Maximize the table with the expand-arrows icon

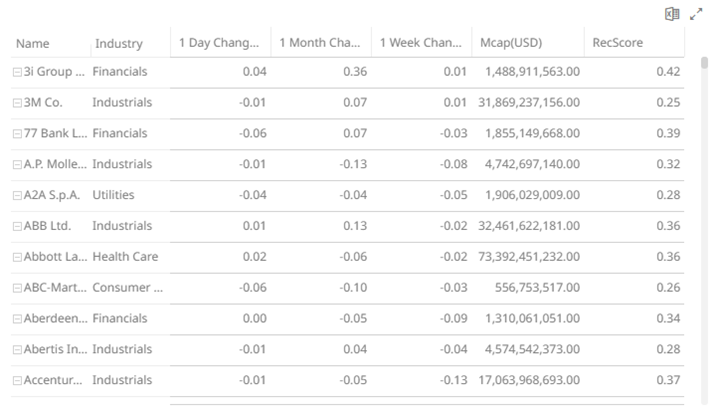[697, 14]
